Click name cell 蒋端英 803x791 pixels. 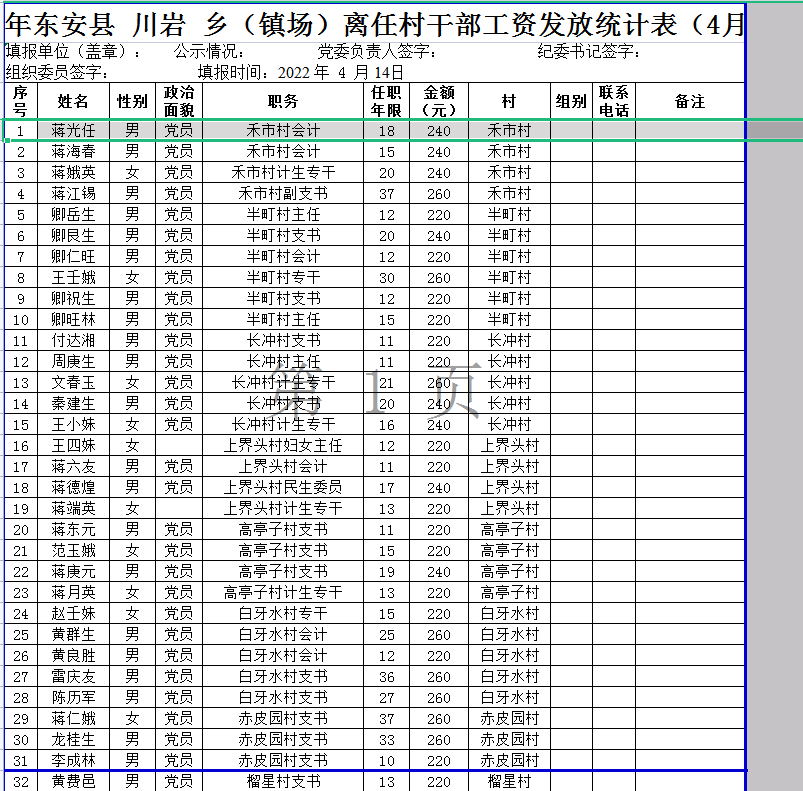click(x=73, y=508)
